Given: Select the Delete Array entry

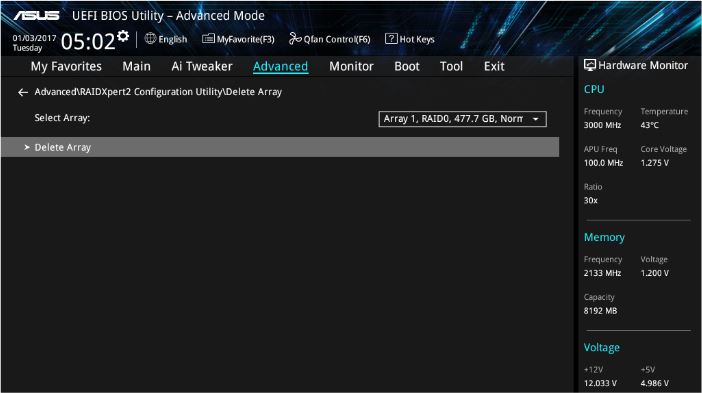Looking at the screenshot, I should (x=280, y=147).
